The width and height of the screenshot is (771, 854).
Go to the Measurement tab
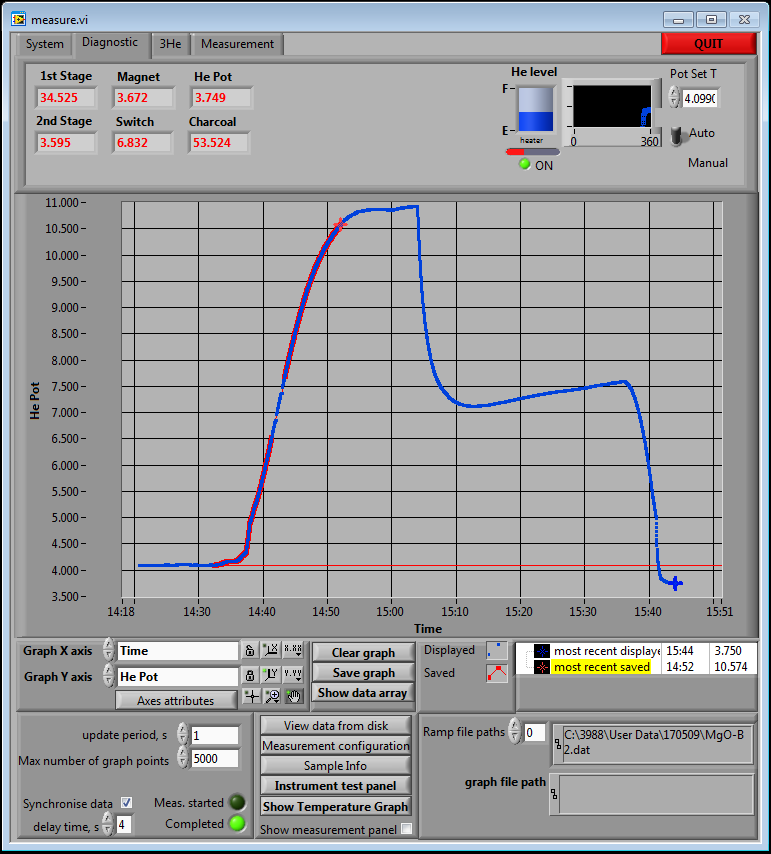tap(237, 44)
